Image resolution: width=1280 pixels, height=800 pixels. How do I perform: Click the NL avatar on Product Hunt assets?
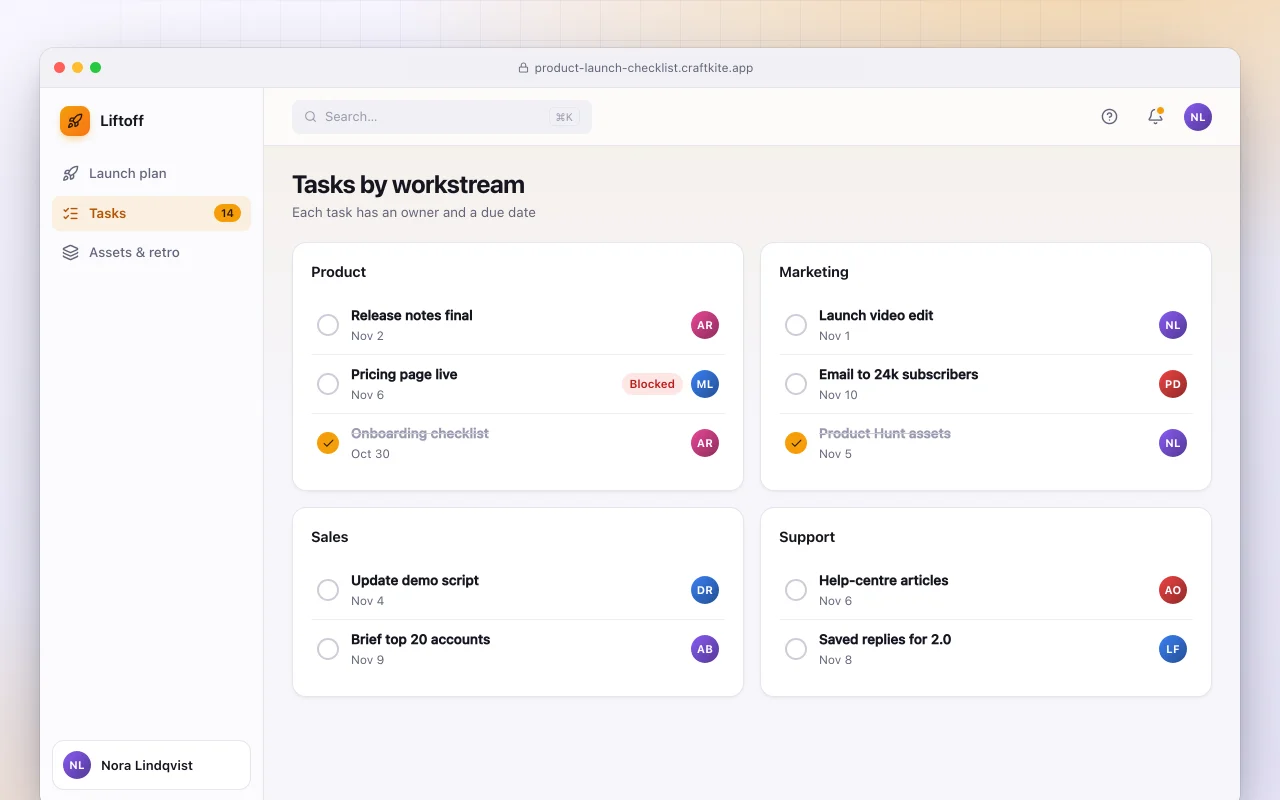coord(1173,443)
